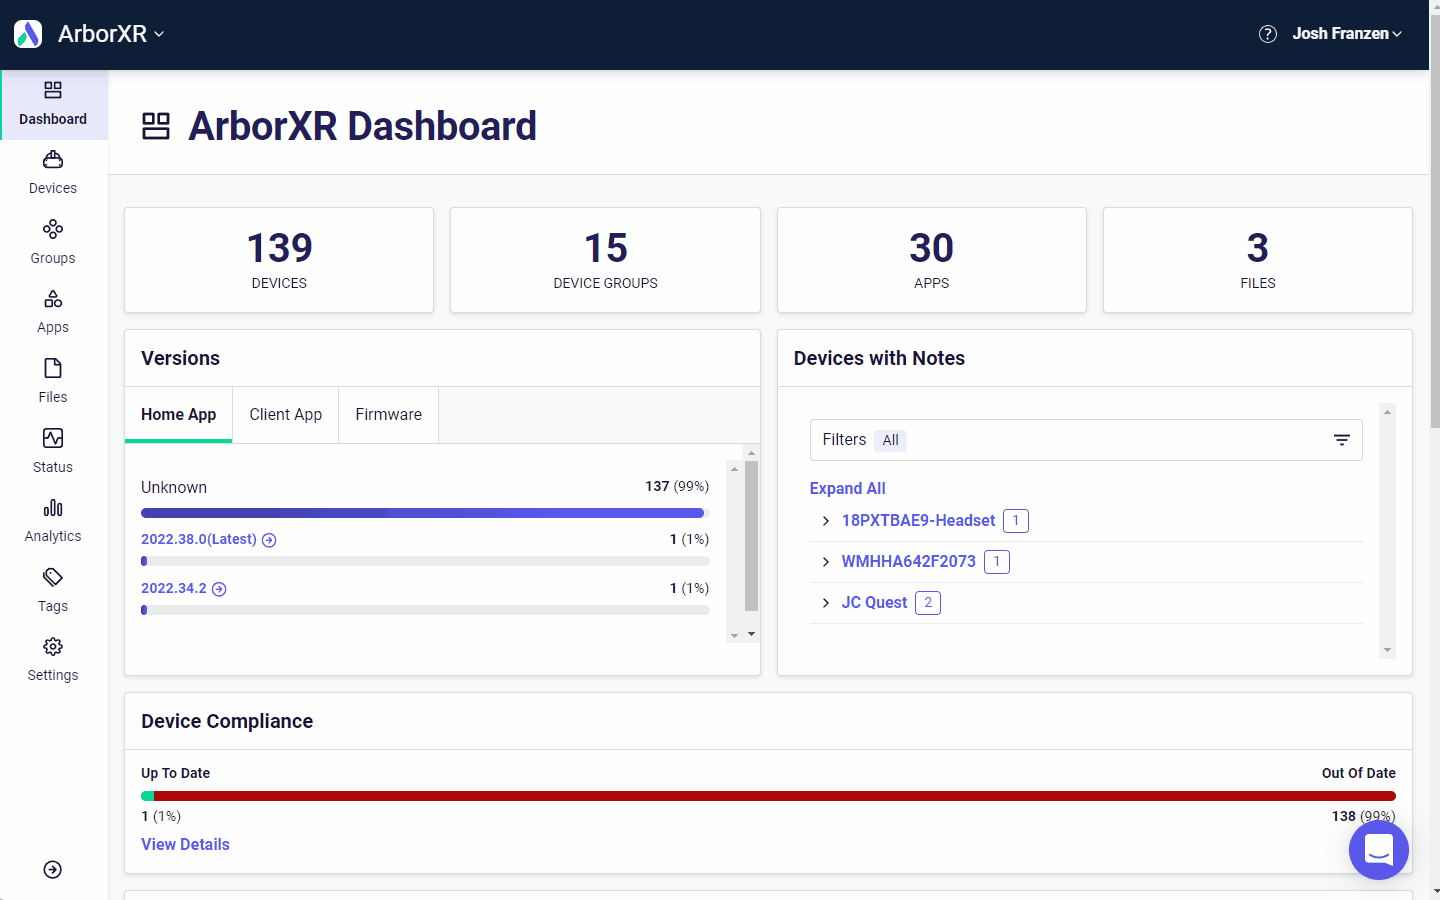Expand the 18PXTBAE9-Headset notes row

pyautogui.click(x=826, y=521)
